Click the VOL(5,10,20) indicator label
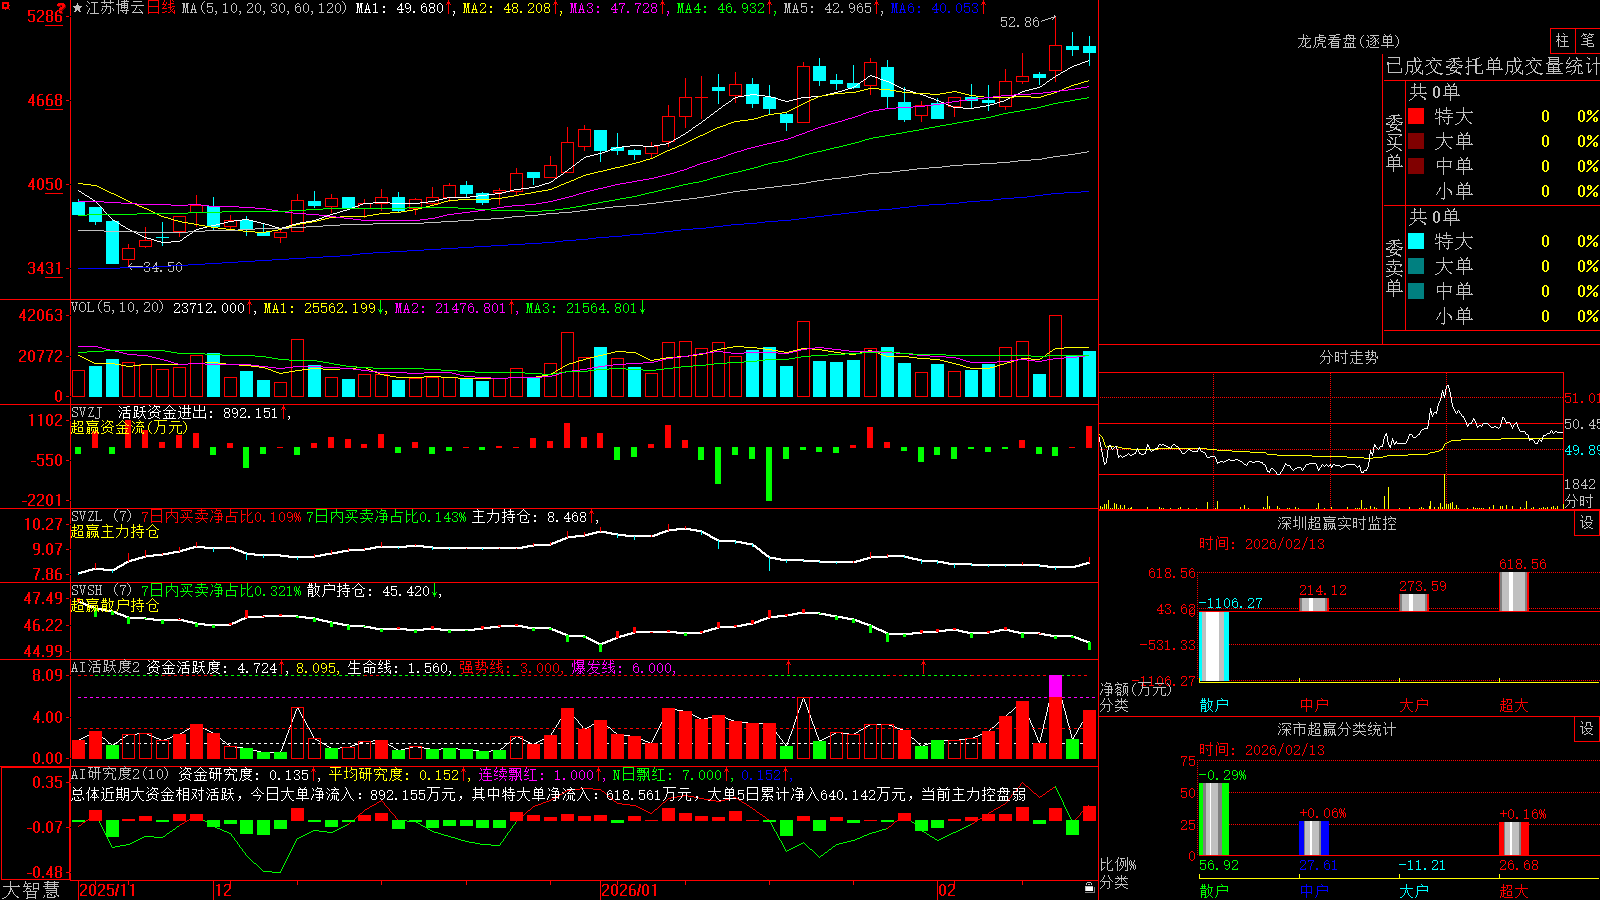The height and width of the screenshot is (900, 1600). 118,308
